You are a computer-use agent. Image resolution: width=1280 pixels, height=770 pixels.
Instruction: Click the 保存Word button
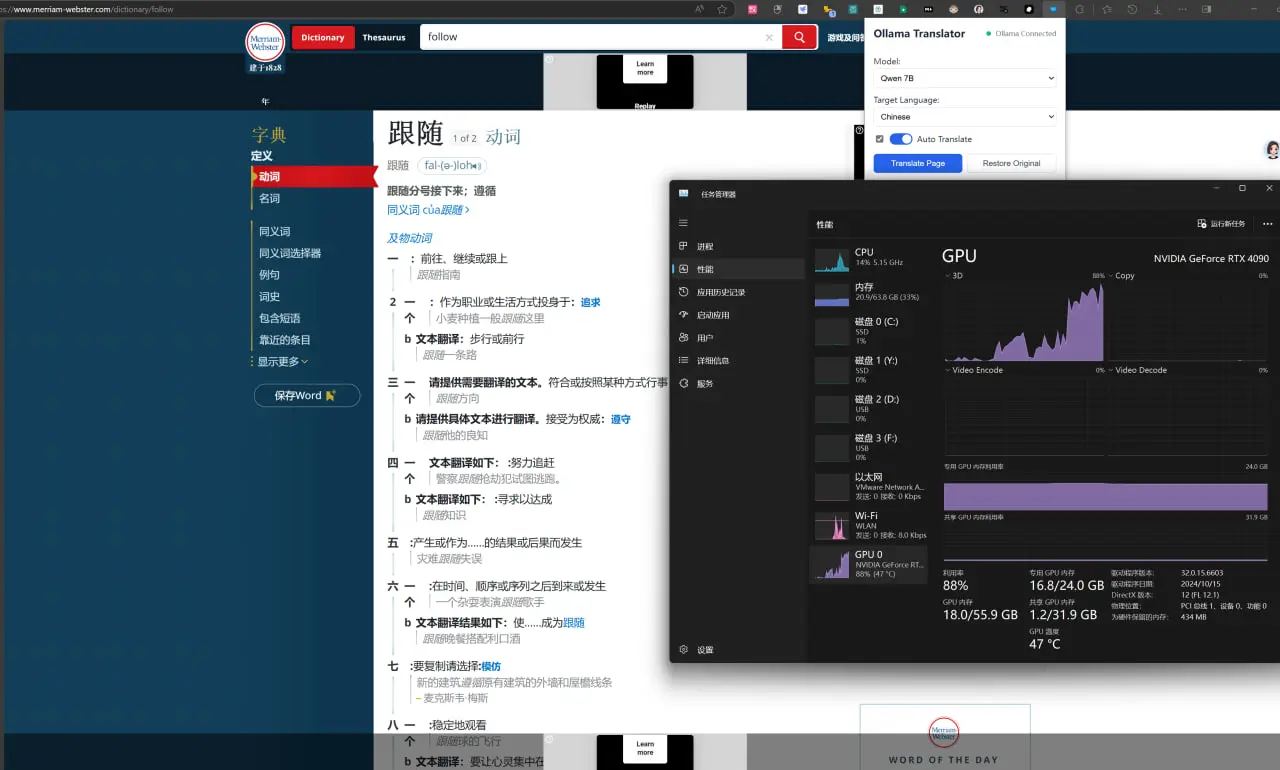pos(307,395)
